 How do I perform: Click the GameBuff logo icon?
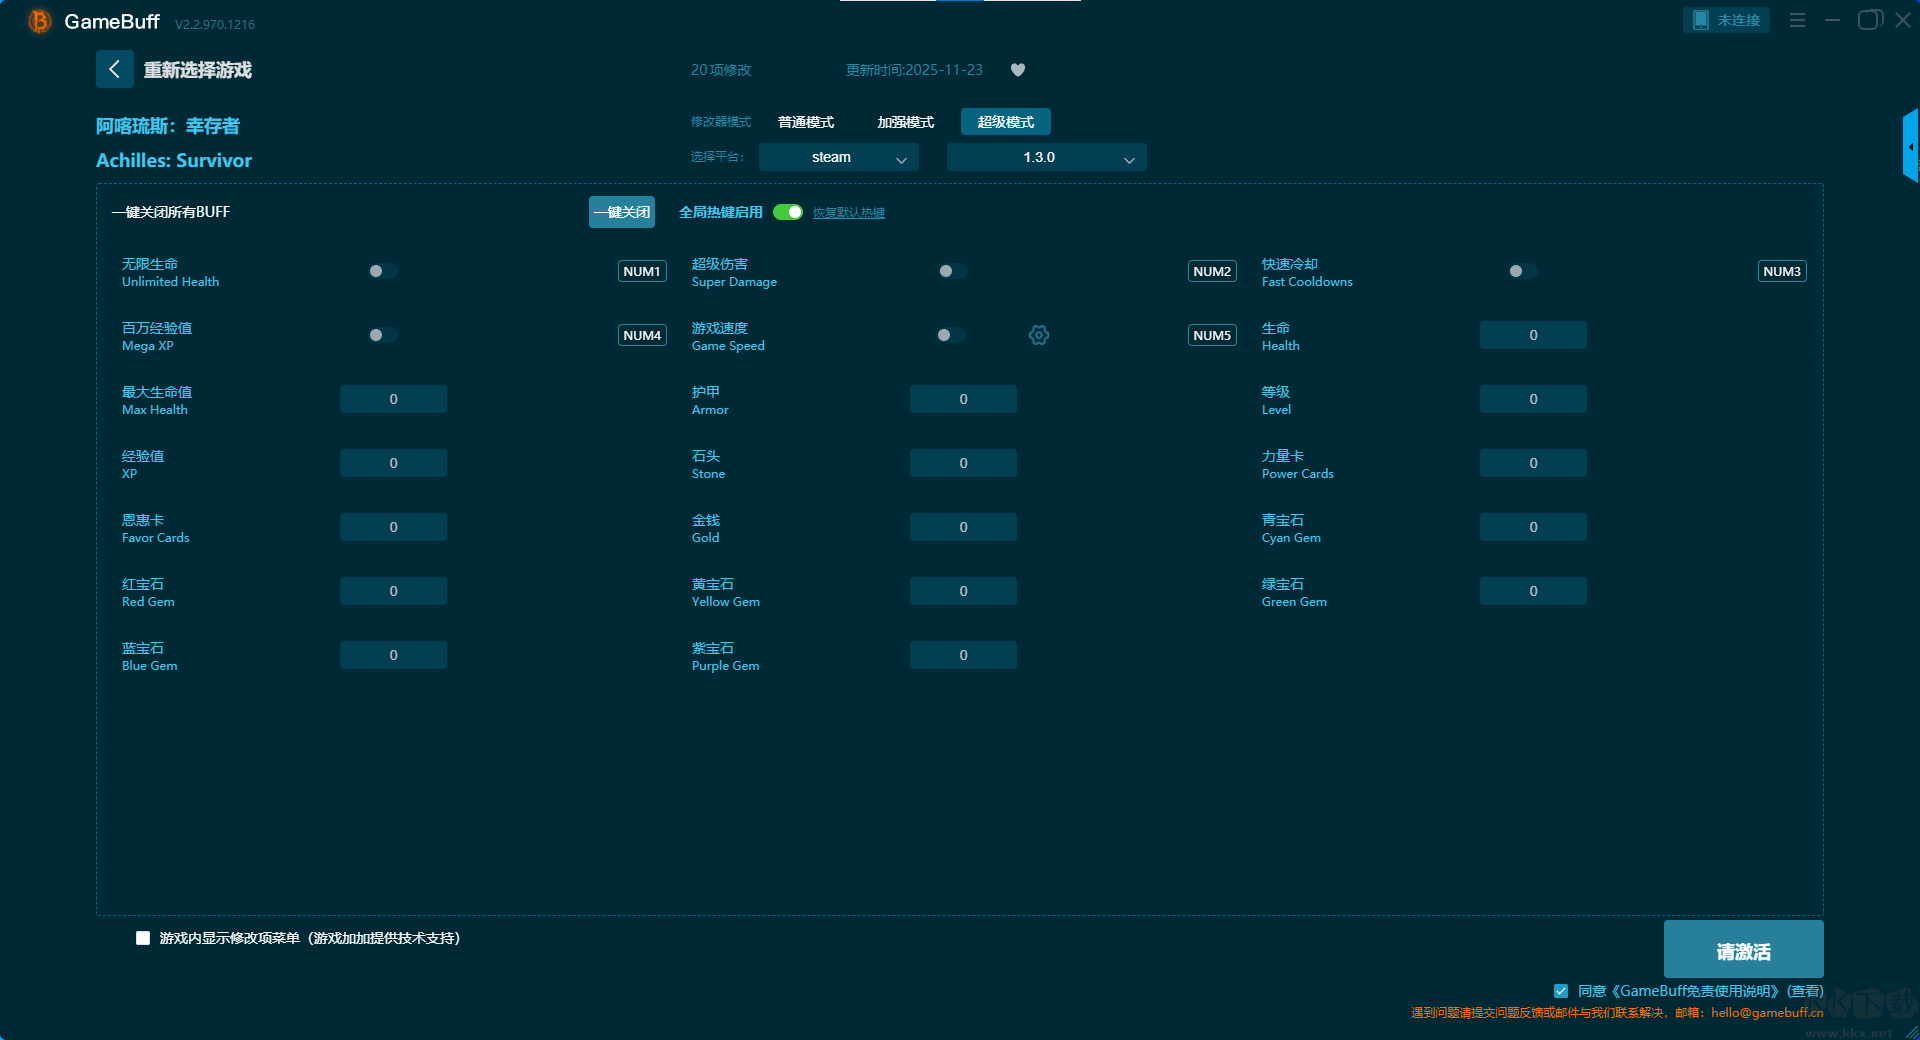tap(39, 21)
